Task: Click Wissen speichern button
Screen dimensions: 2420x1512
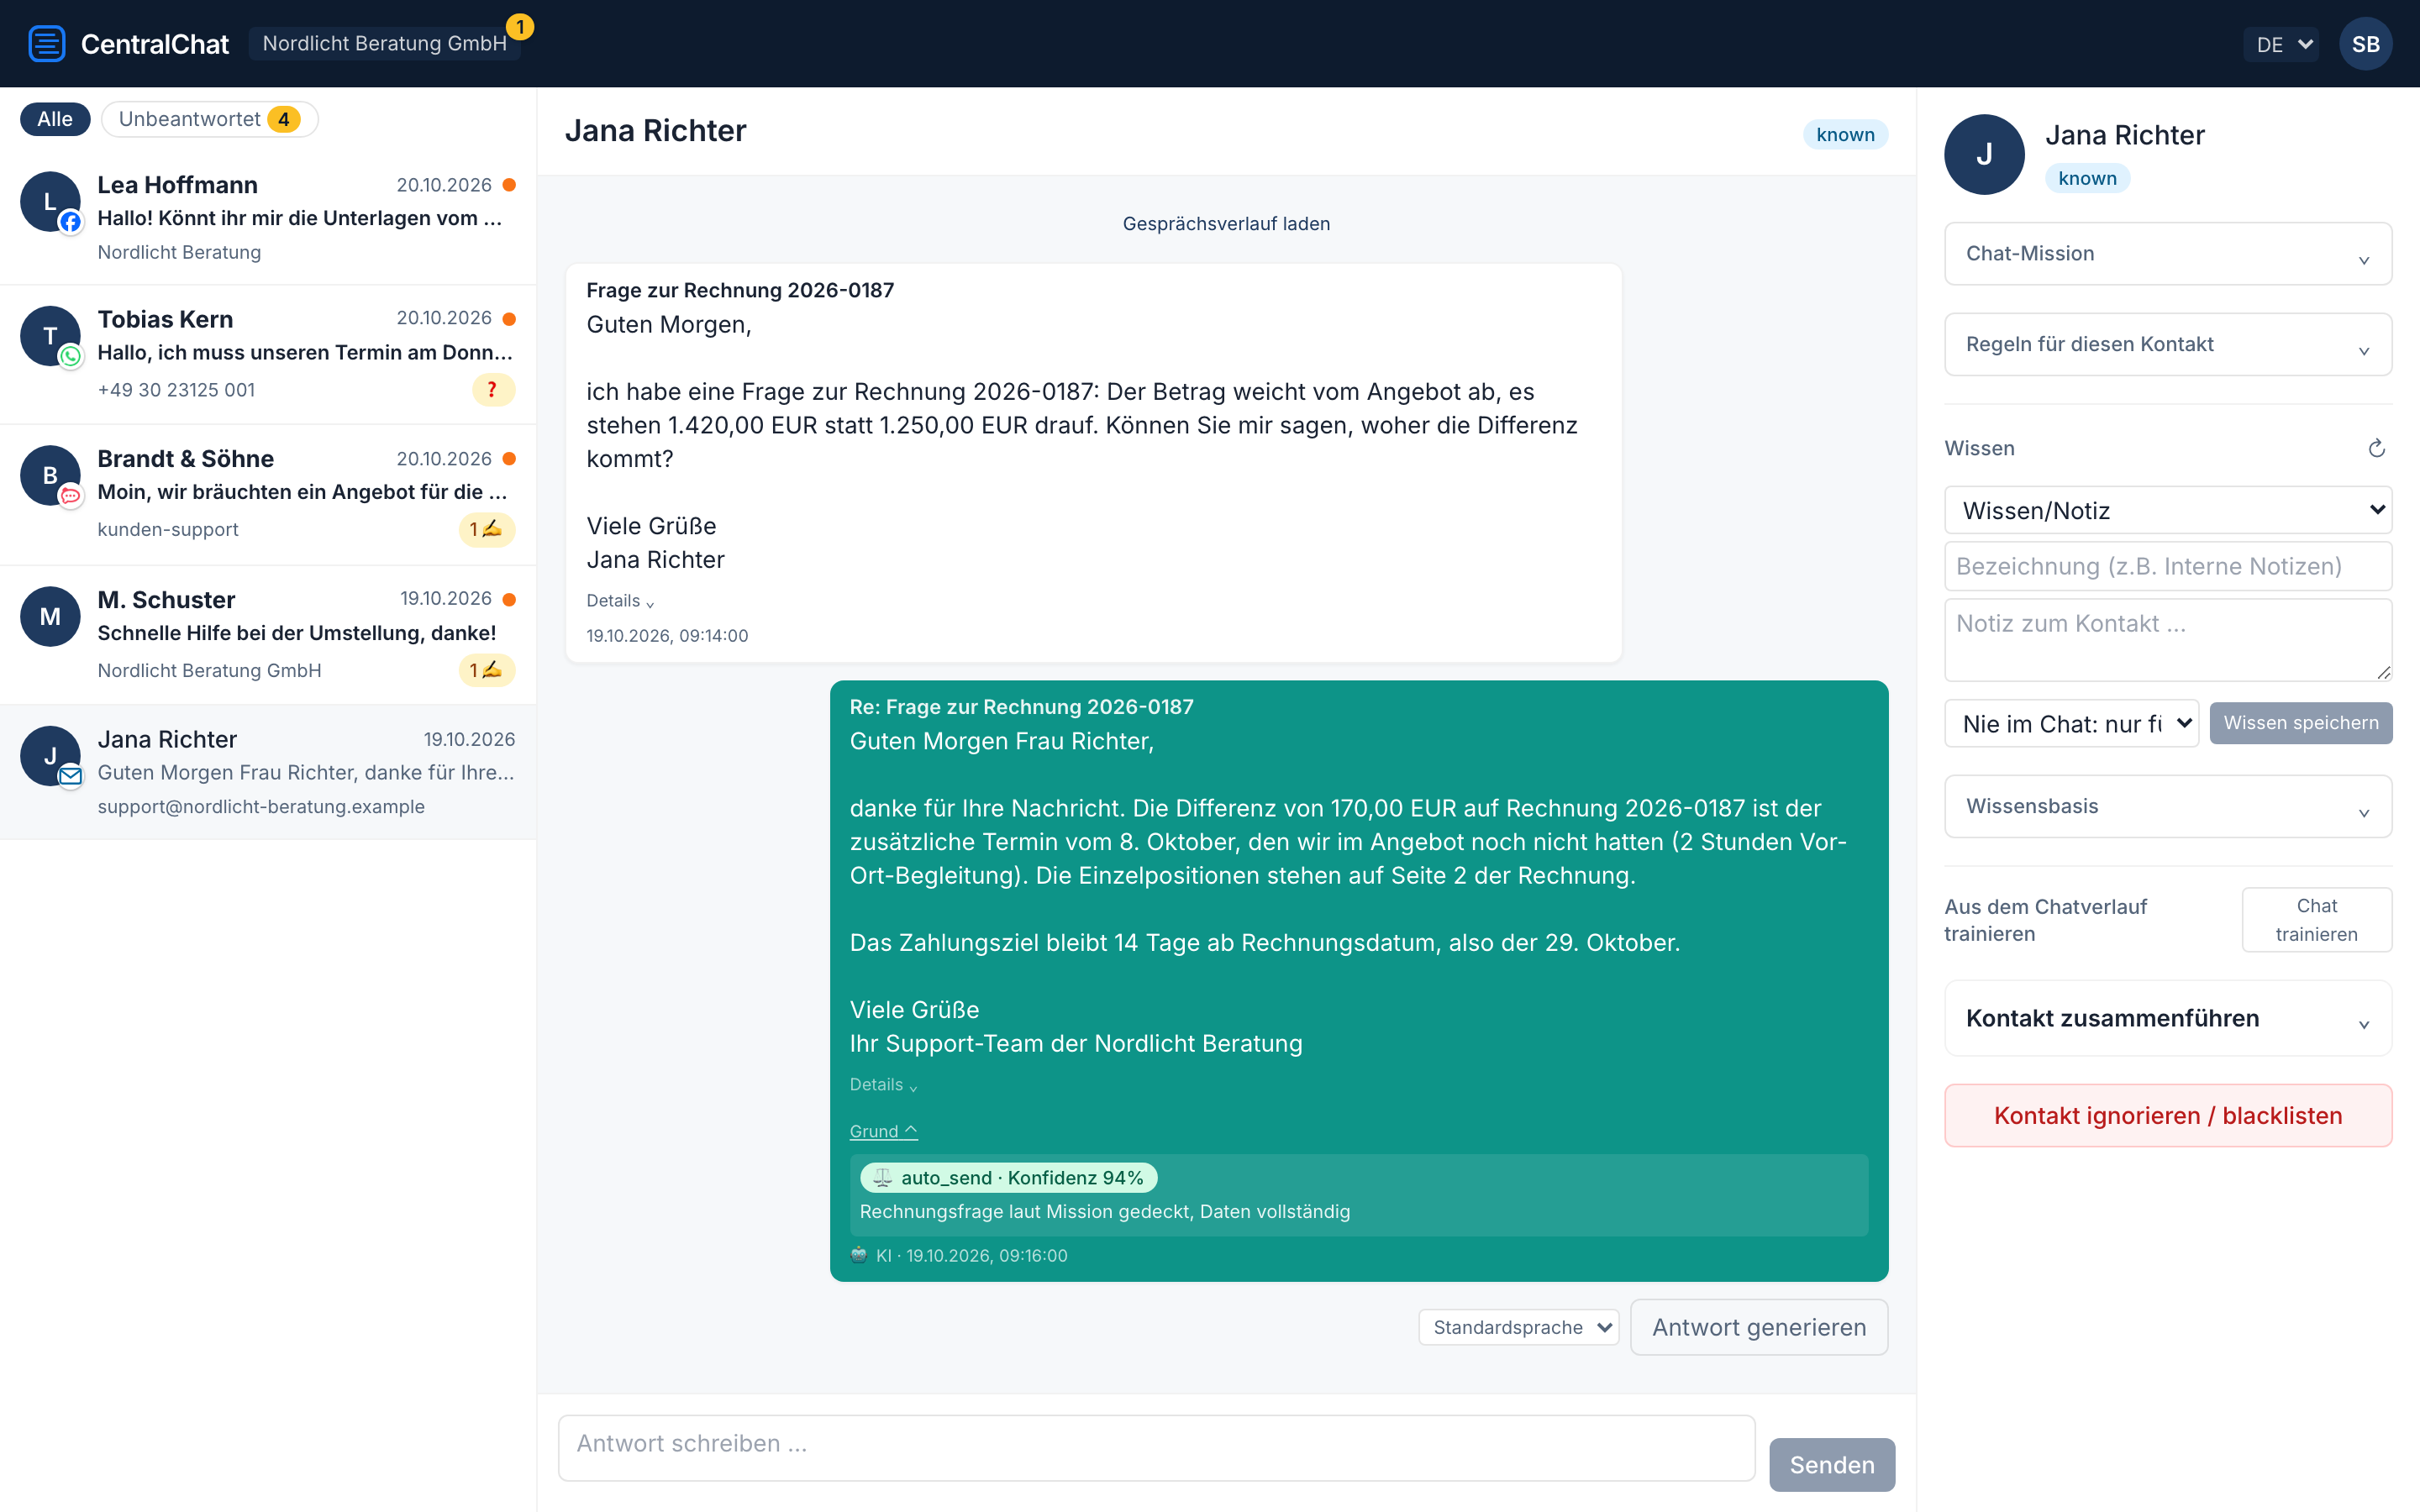Action: [x=2300, y=723]
